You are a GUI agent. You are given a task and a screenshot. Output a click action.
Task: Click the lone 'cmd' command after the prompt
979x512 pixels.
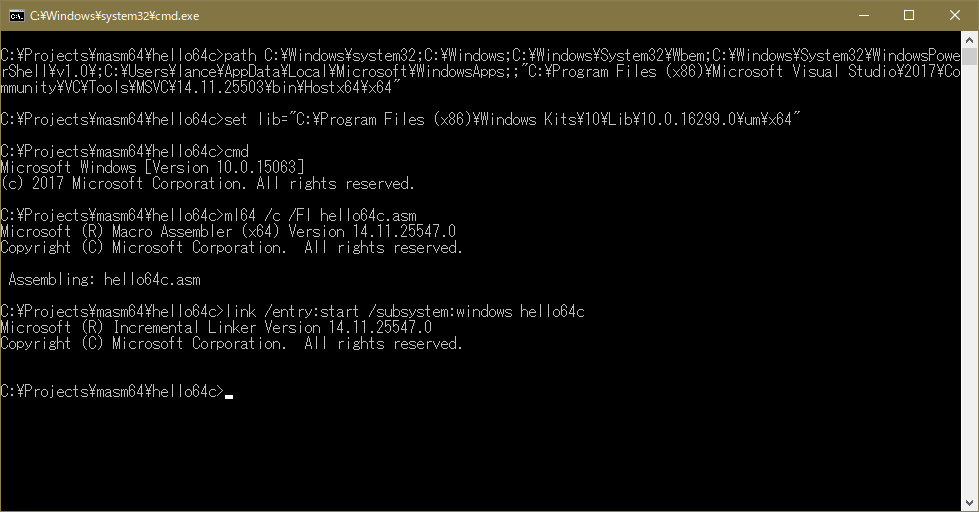point(237,151)
